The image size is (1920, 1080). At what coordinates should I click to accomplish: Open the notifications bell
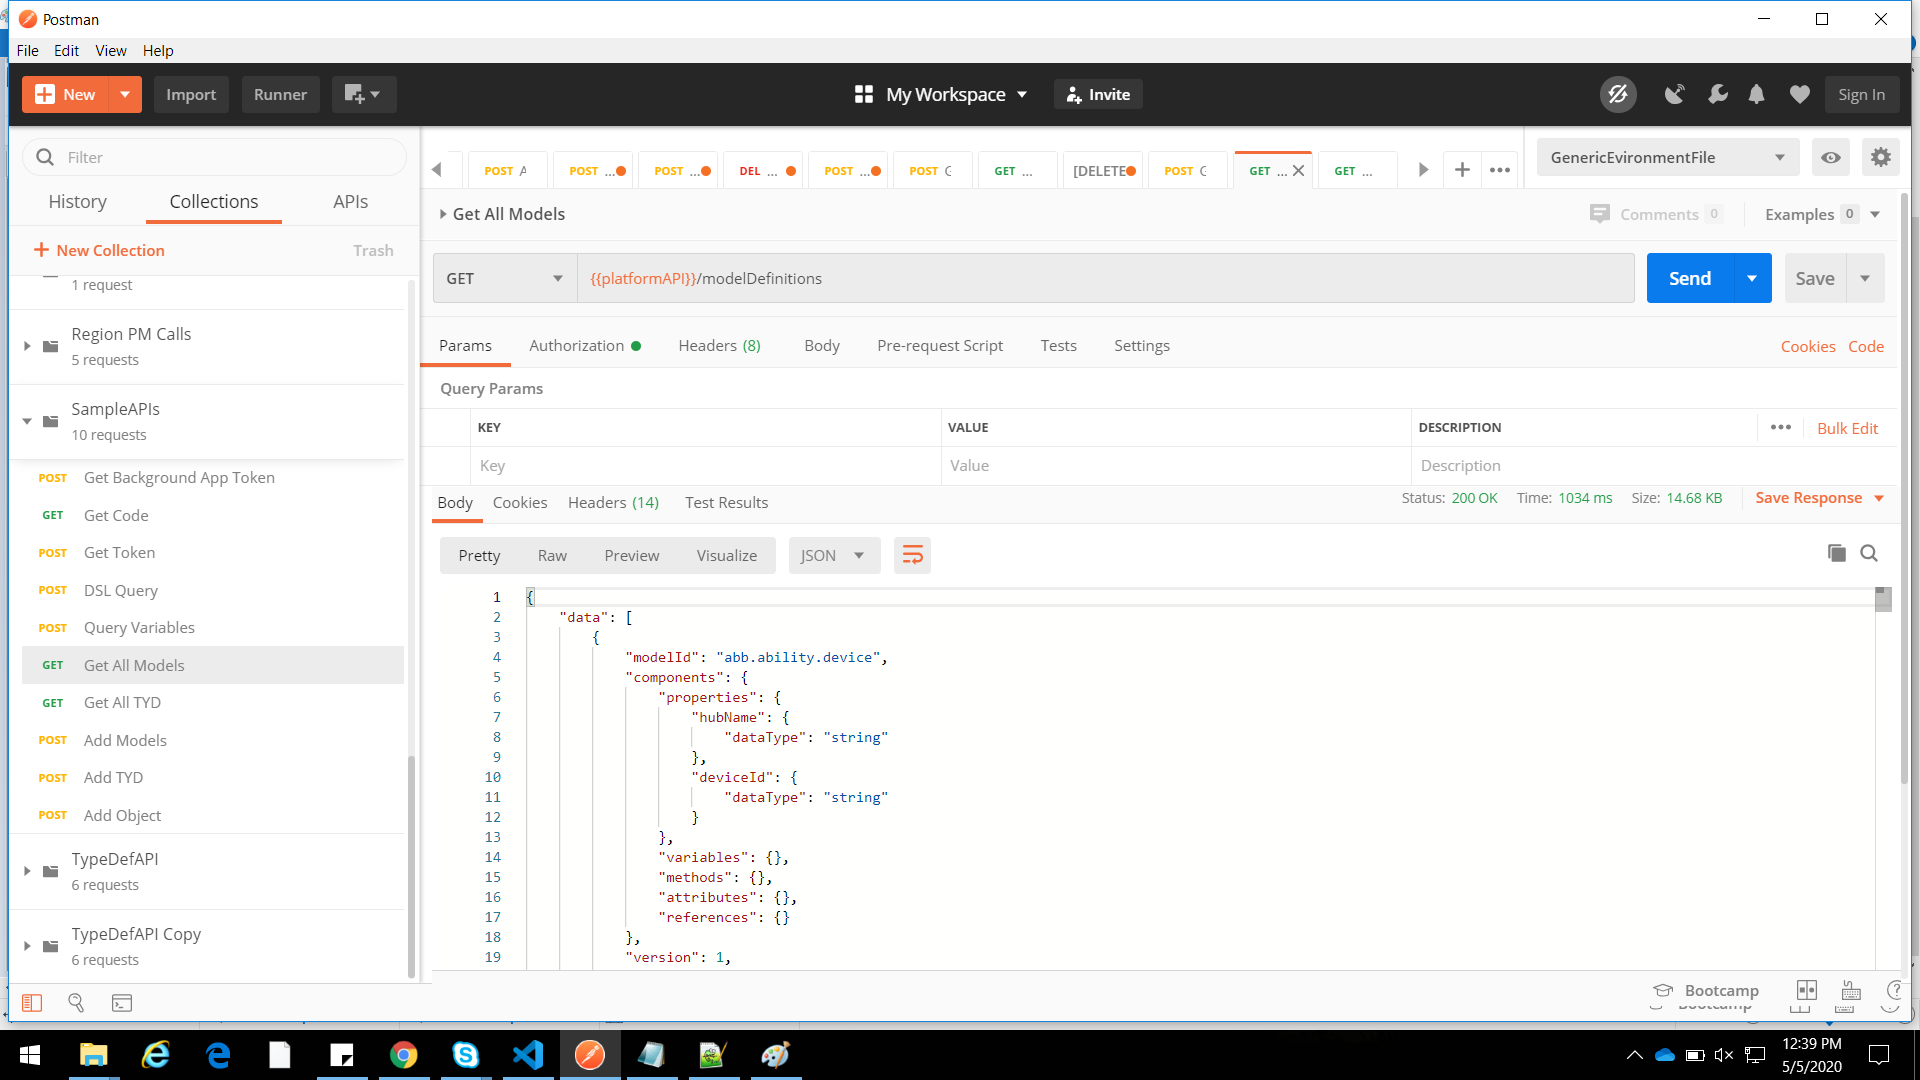click(x=1756, y=95)
